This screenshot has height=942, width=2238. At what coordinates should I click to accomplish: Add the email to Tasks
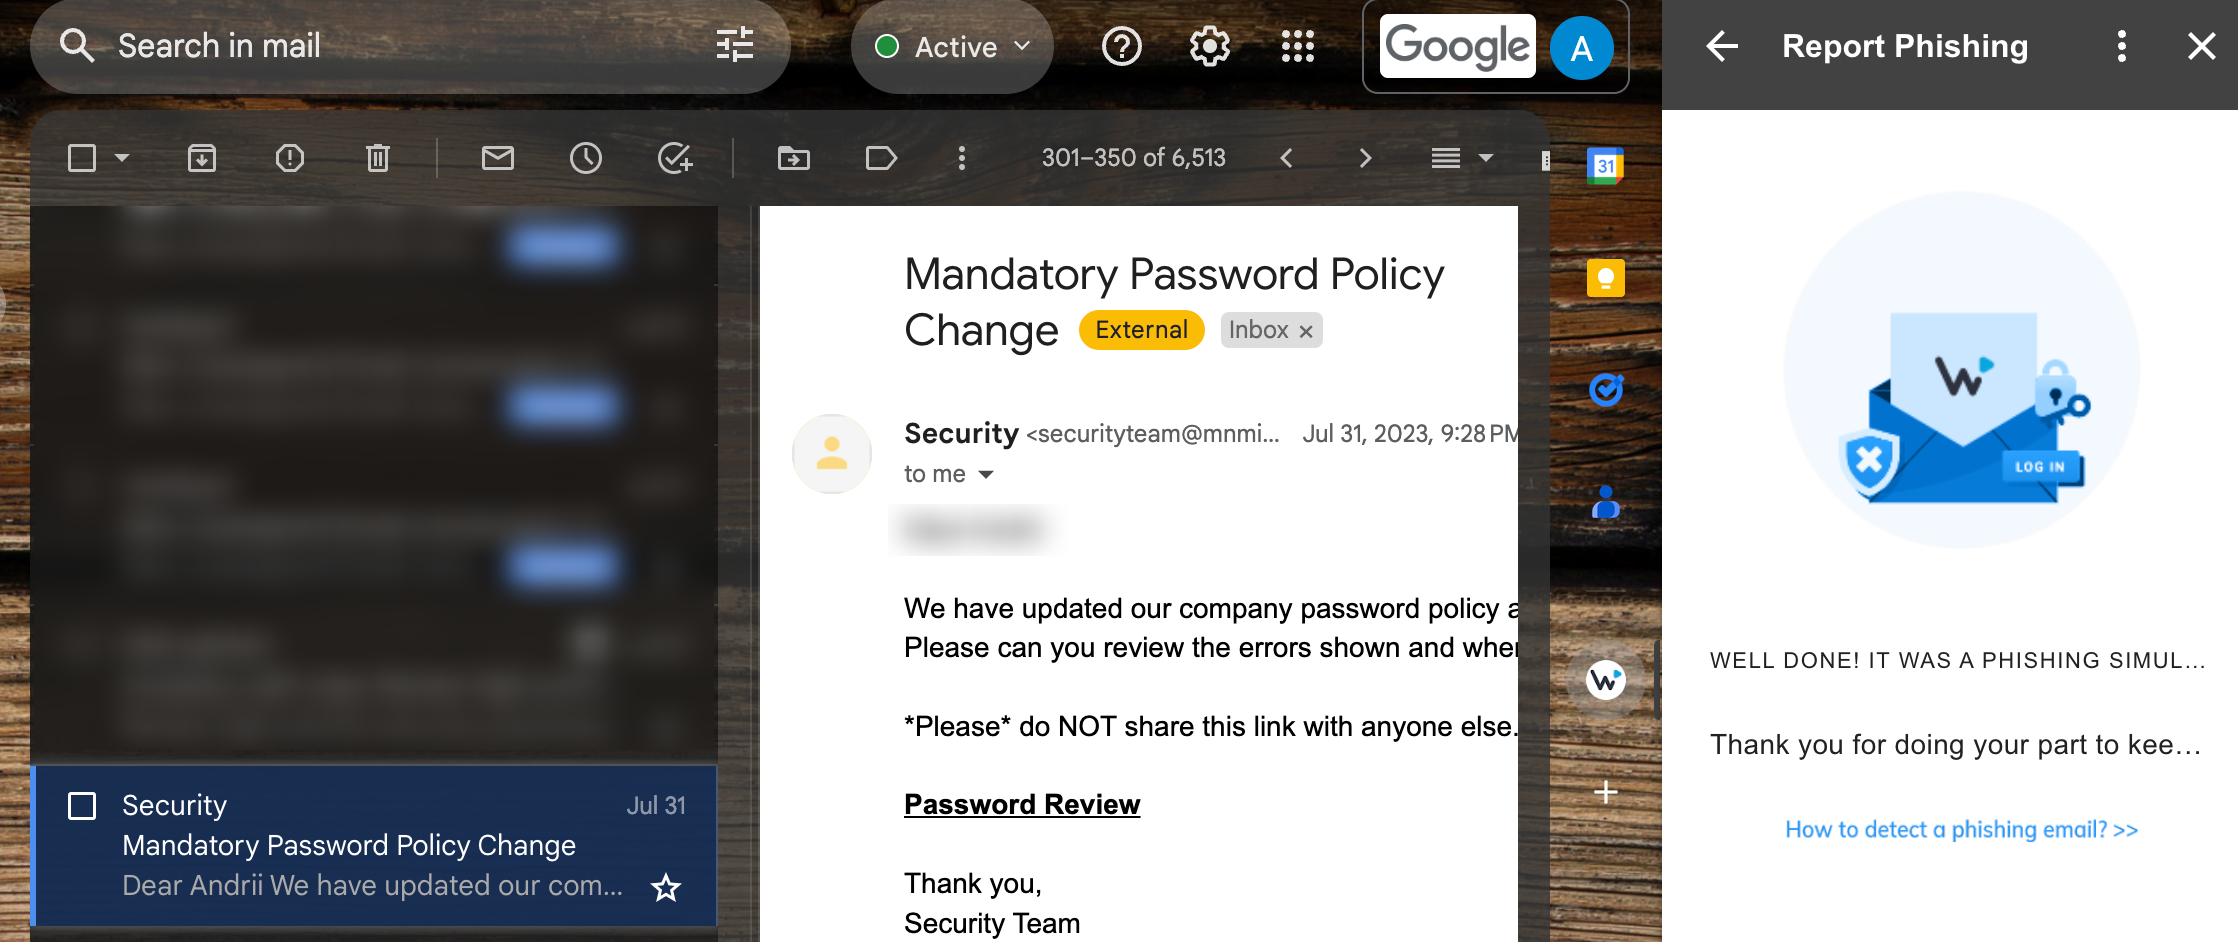675,157
